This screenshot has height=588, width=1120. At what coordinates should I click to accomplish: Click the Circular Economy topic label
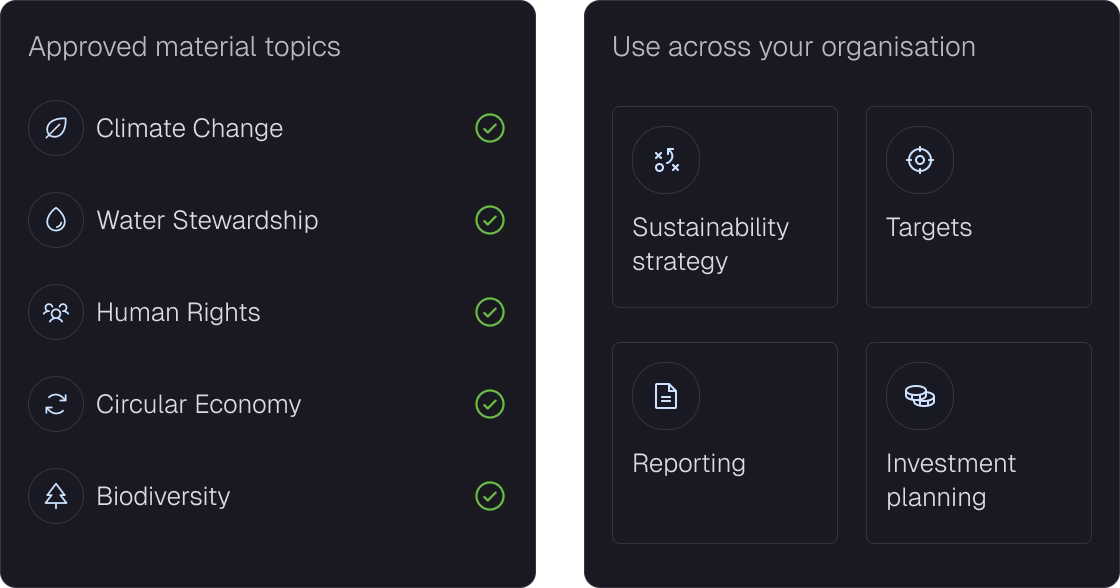click(x=199, y=404)
